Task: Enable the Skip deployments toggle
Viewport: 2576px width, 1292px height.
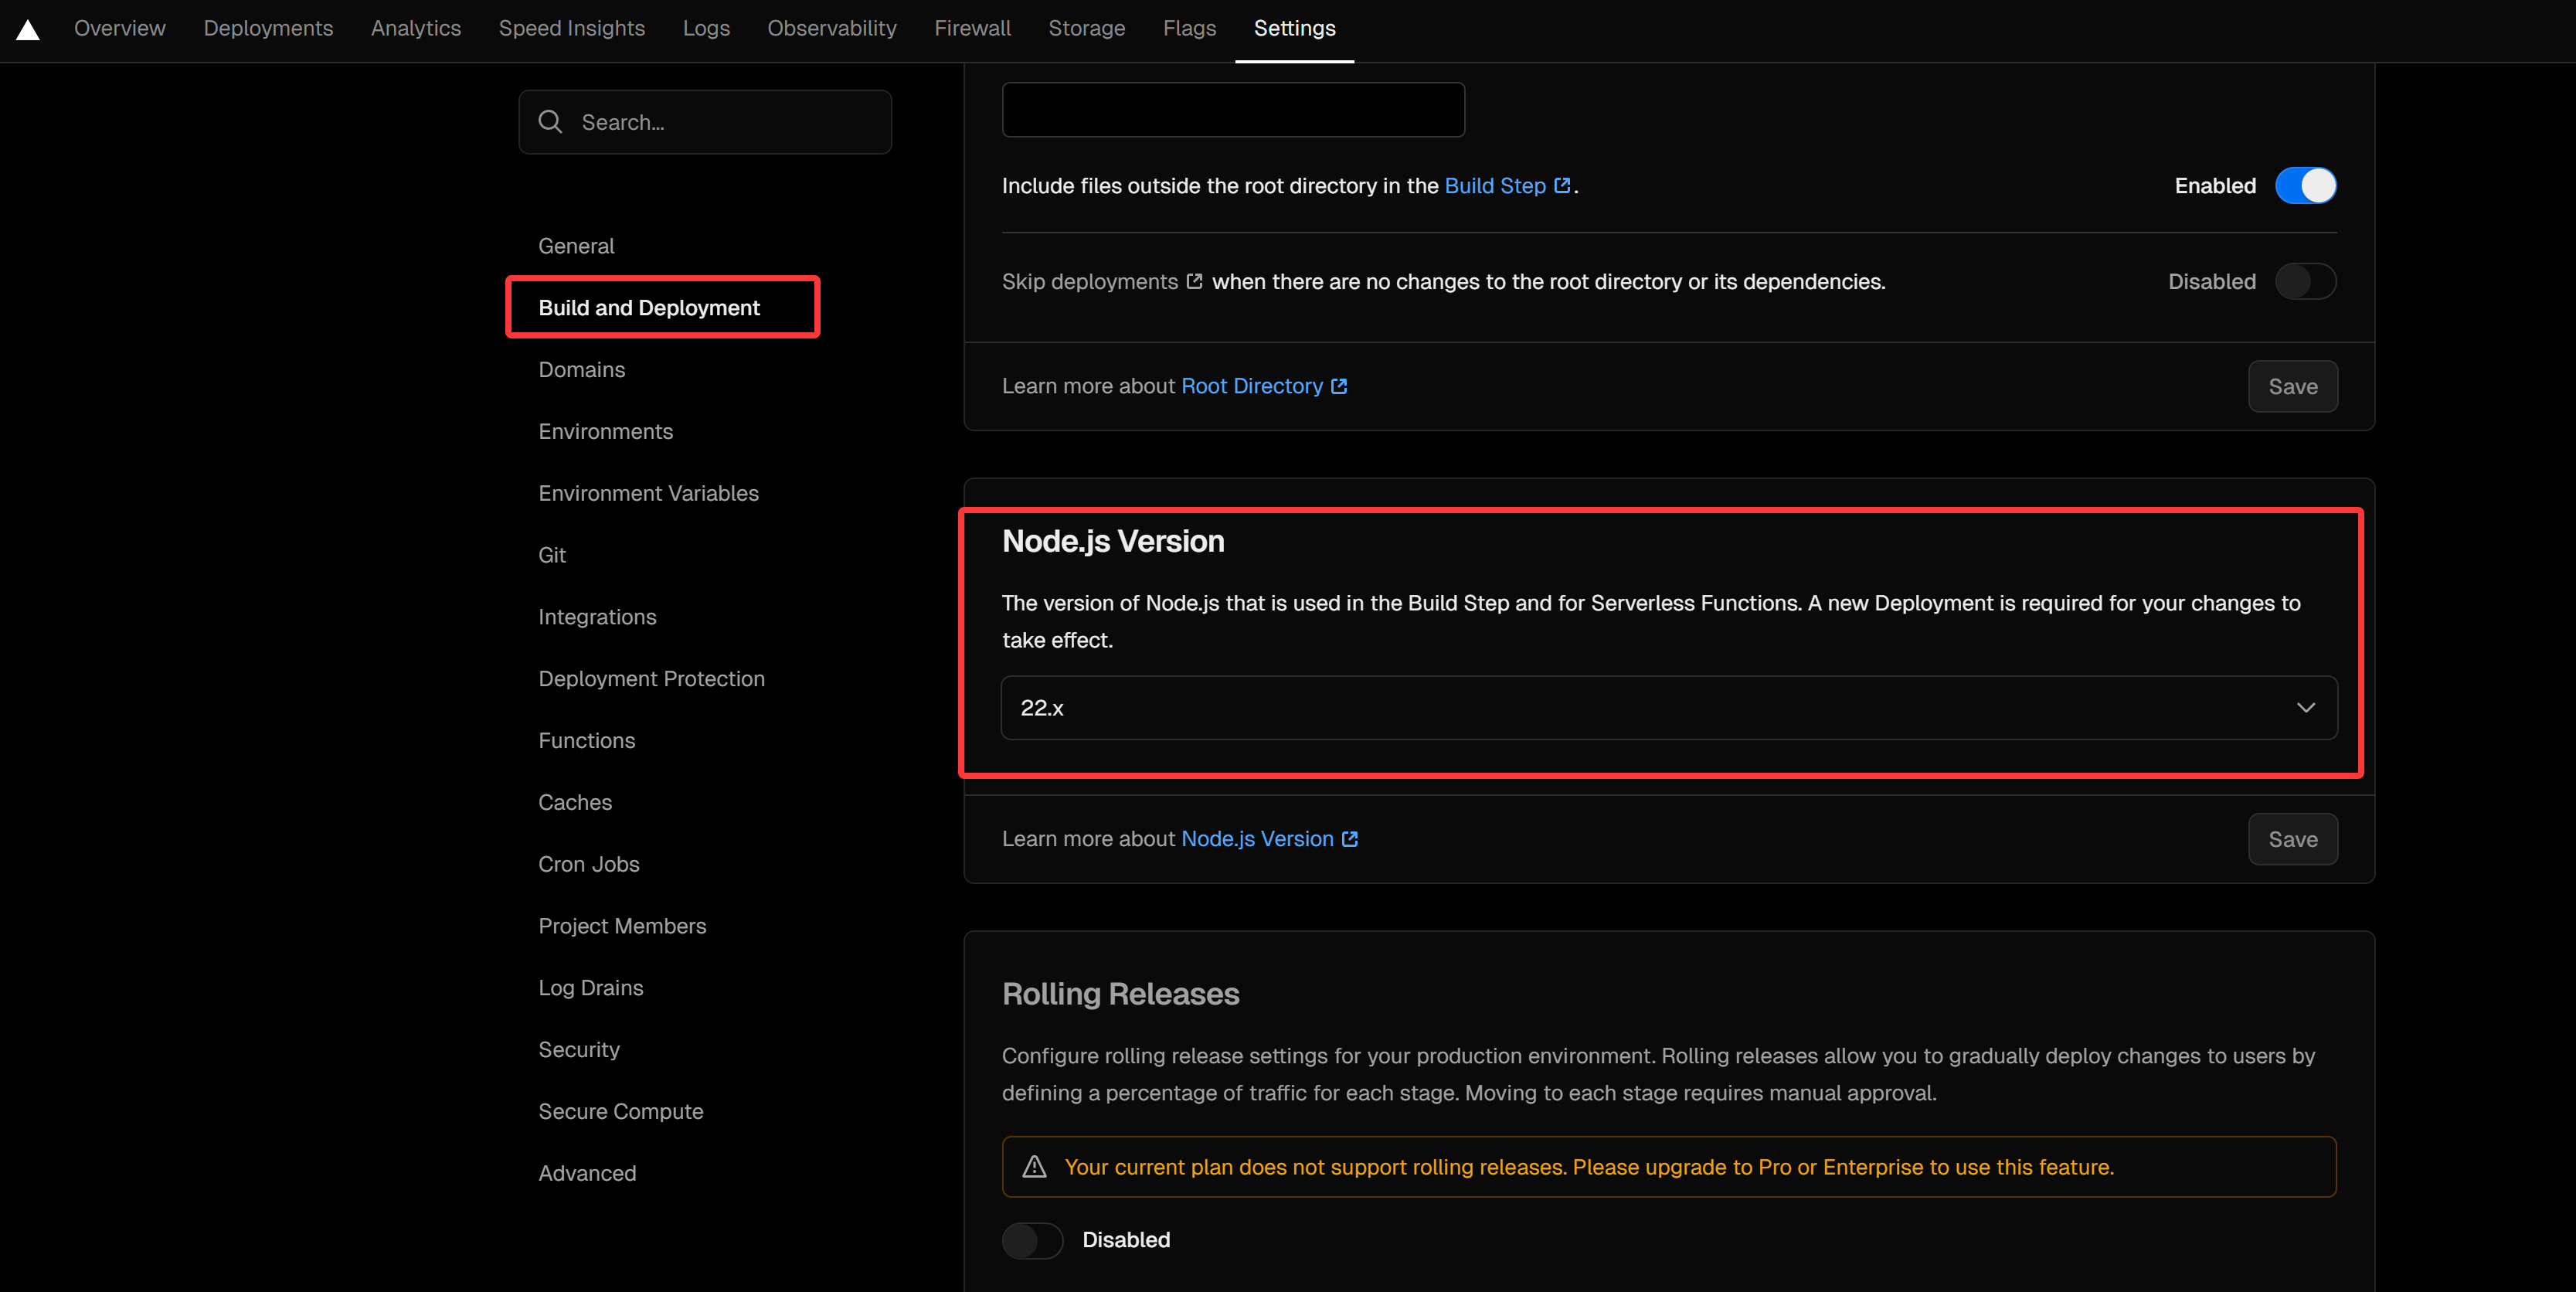Action: point(2305,282)
